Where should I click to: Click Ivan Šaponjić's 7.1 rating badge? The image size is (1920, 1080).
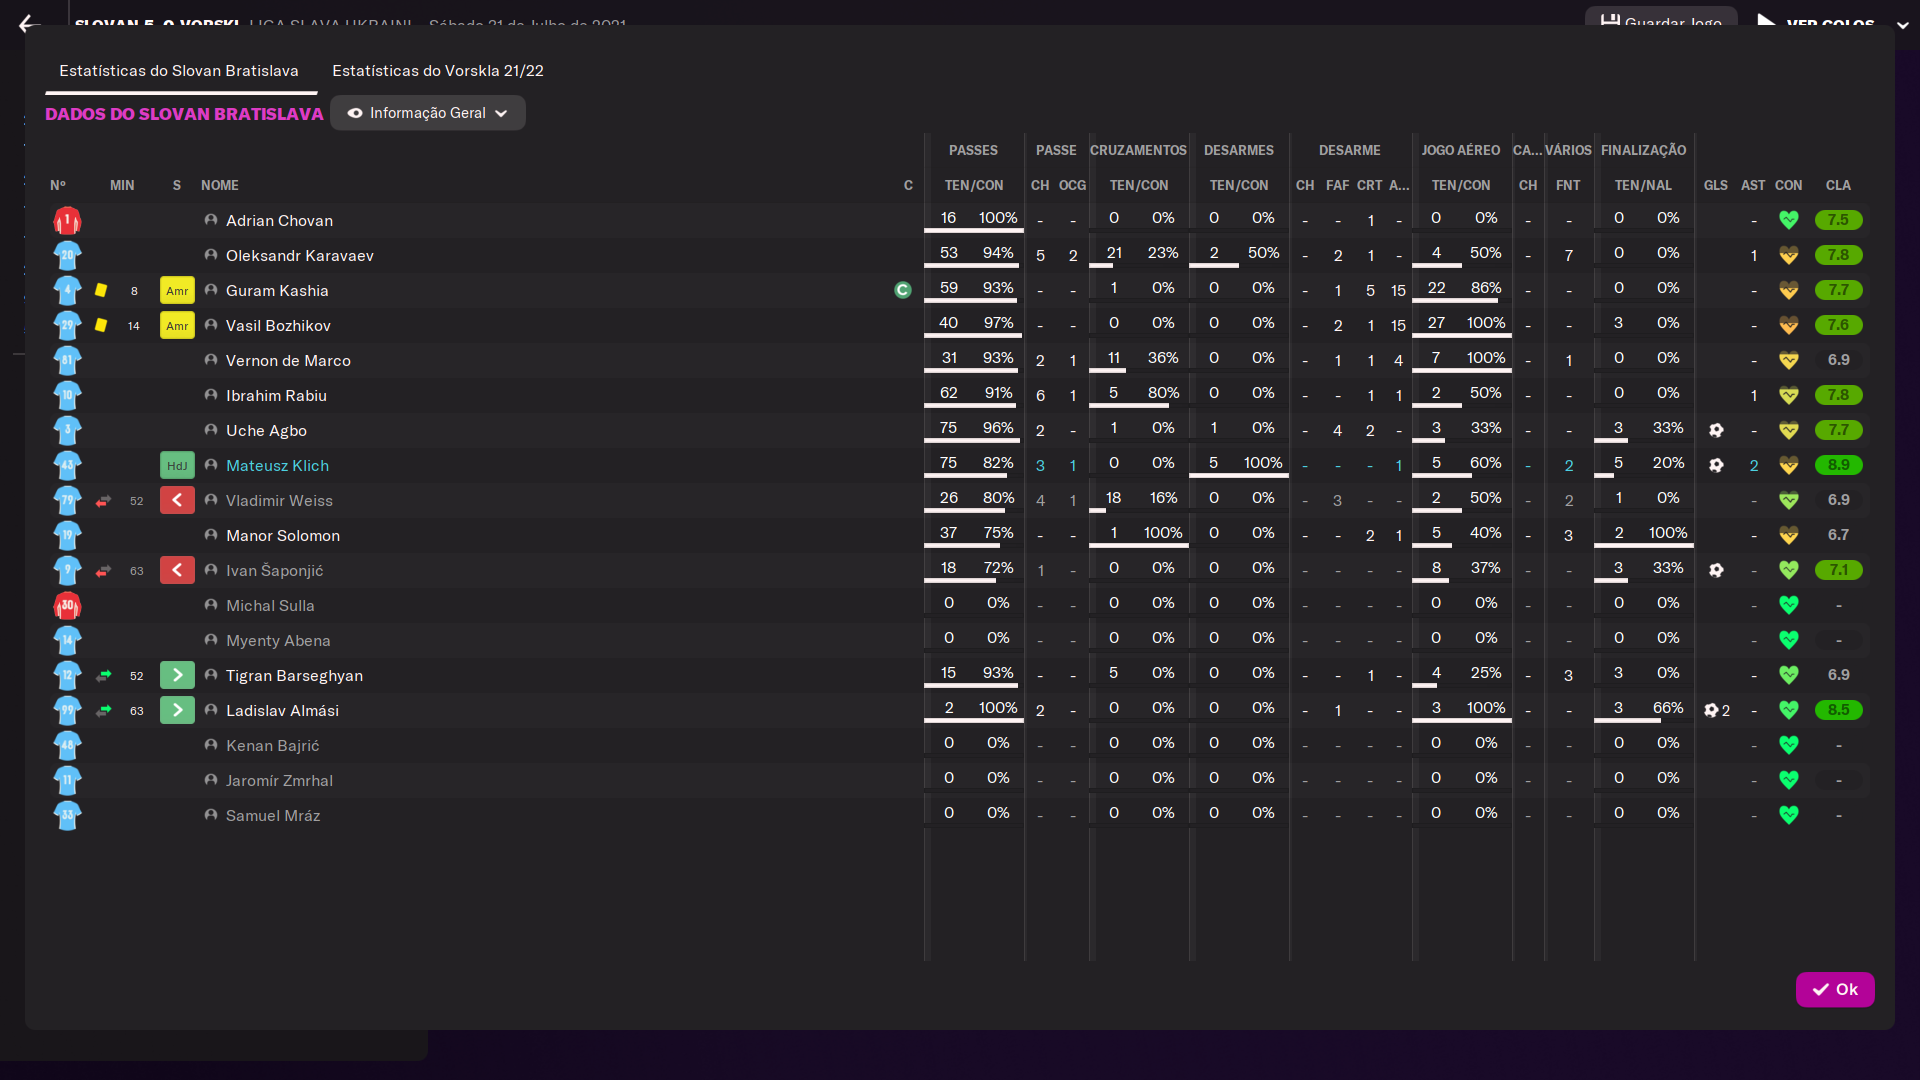(1839, 570)
